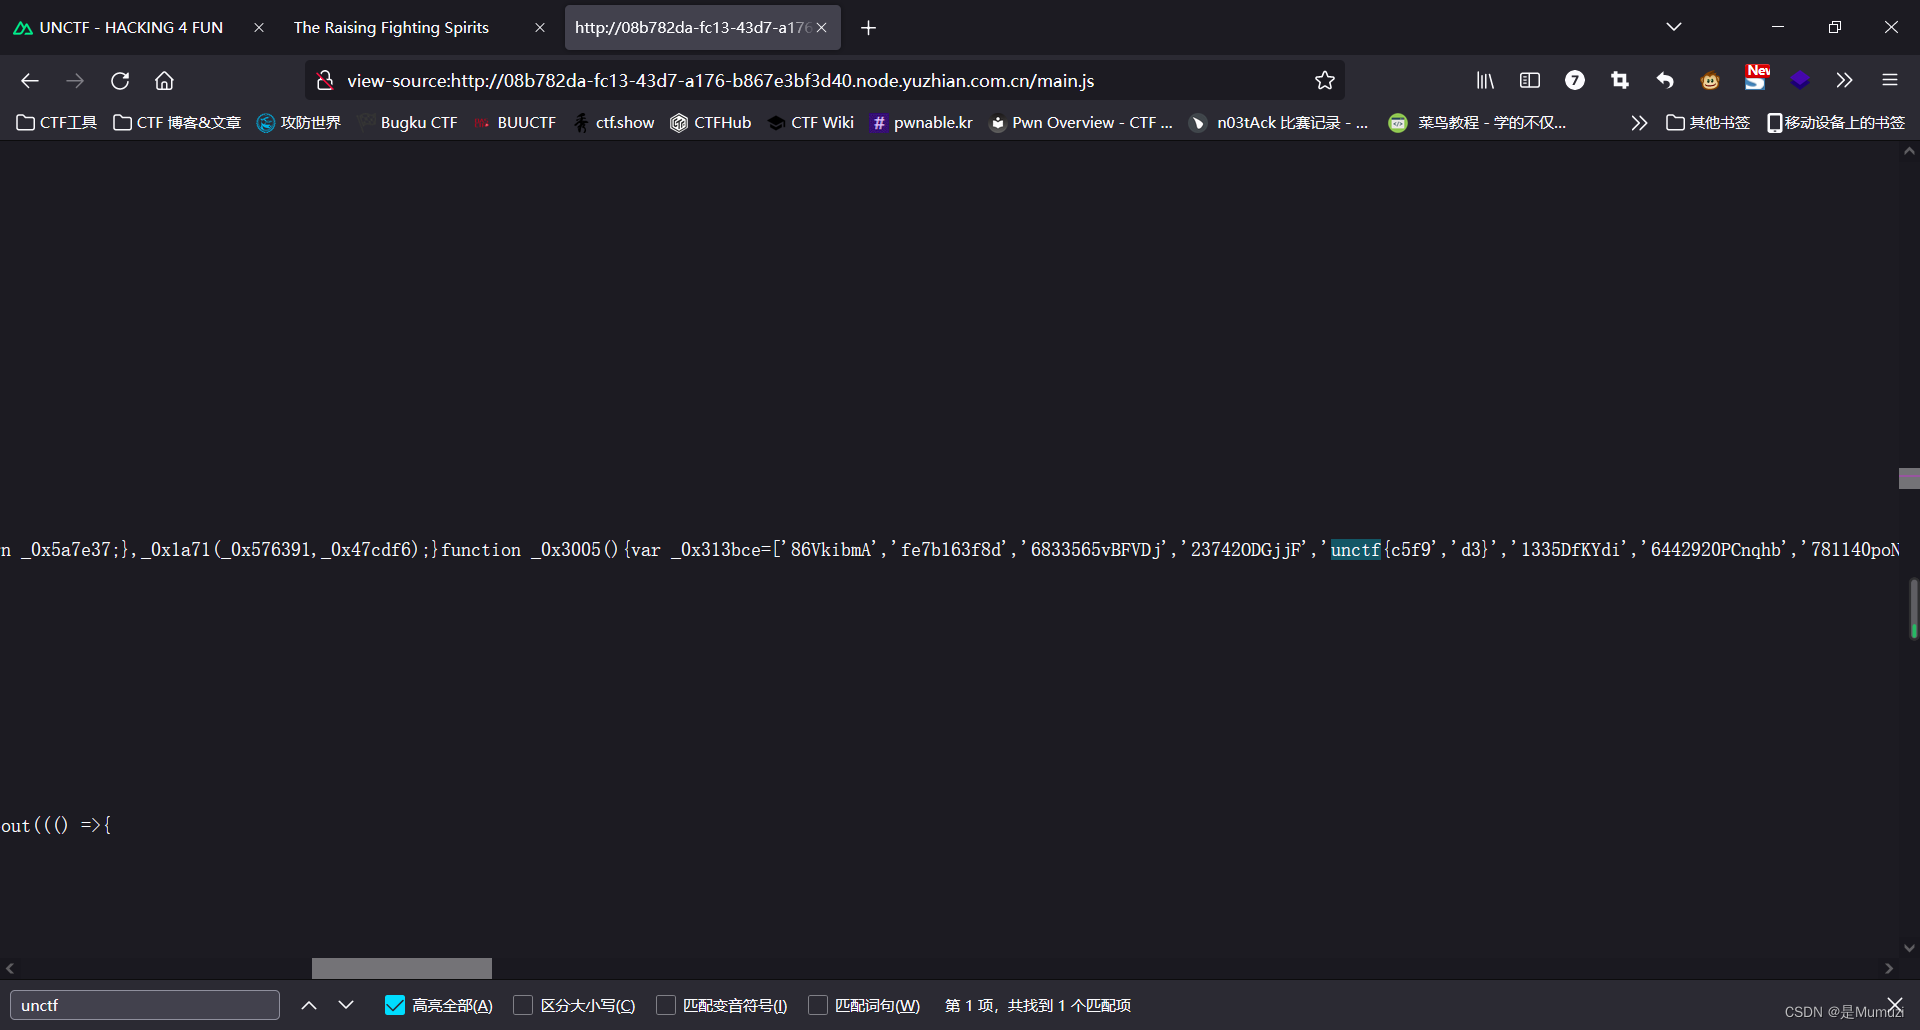Image resolution: width=1920 pixels, height=1030 pixels.
Task: Click the undo history arrow icon
Action: click(1665, 80)
